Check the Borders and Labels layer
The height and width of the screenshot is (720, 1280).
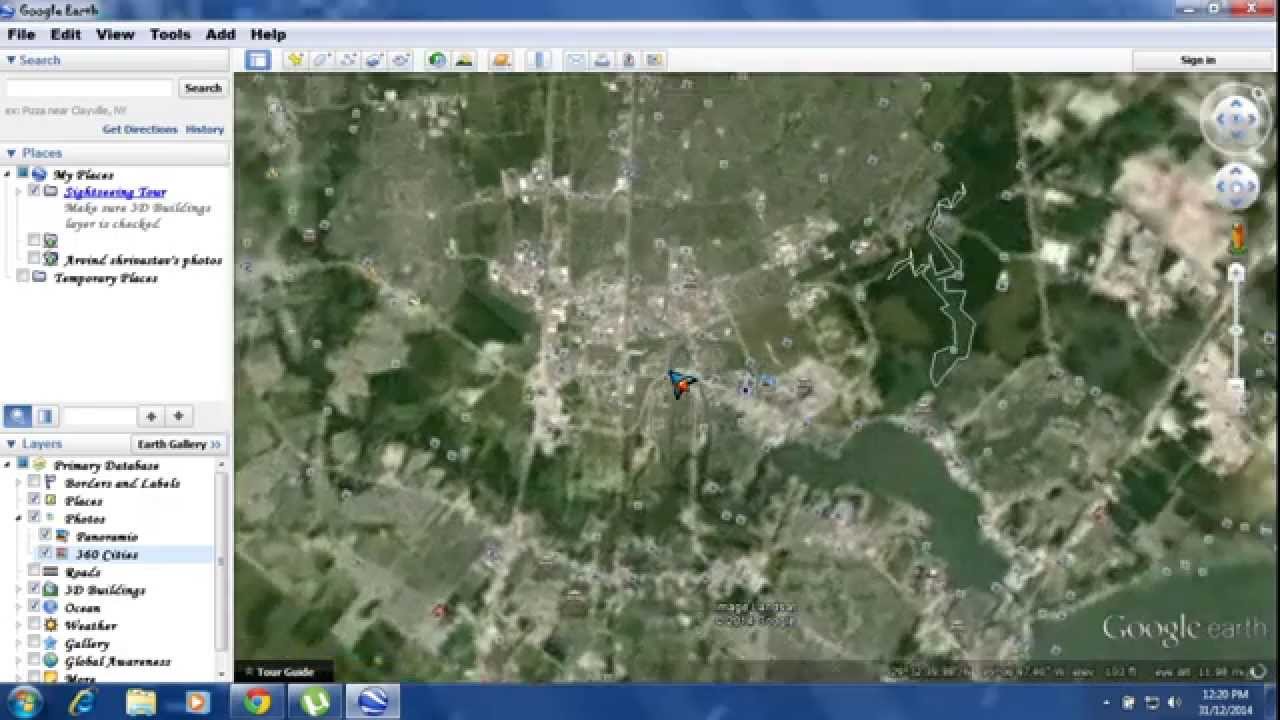(x=35, y=483)
